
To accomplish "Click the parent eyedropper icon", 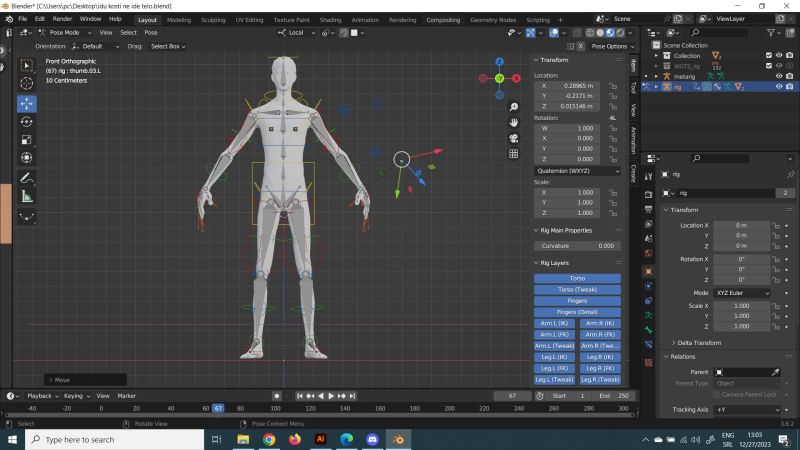I will click(776, 372).
